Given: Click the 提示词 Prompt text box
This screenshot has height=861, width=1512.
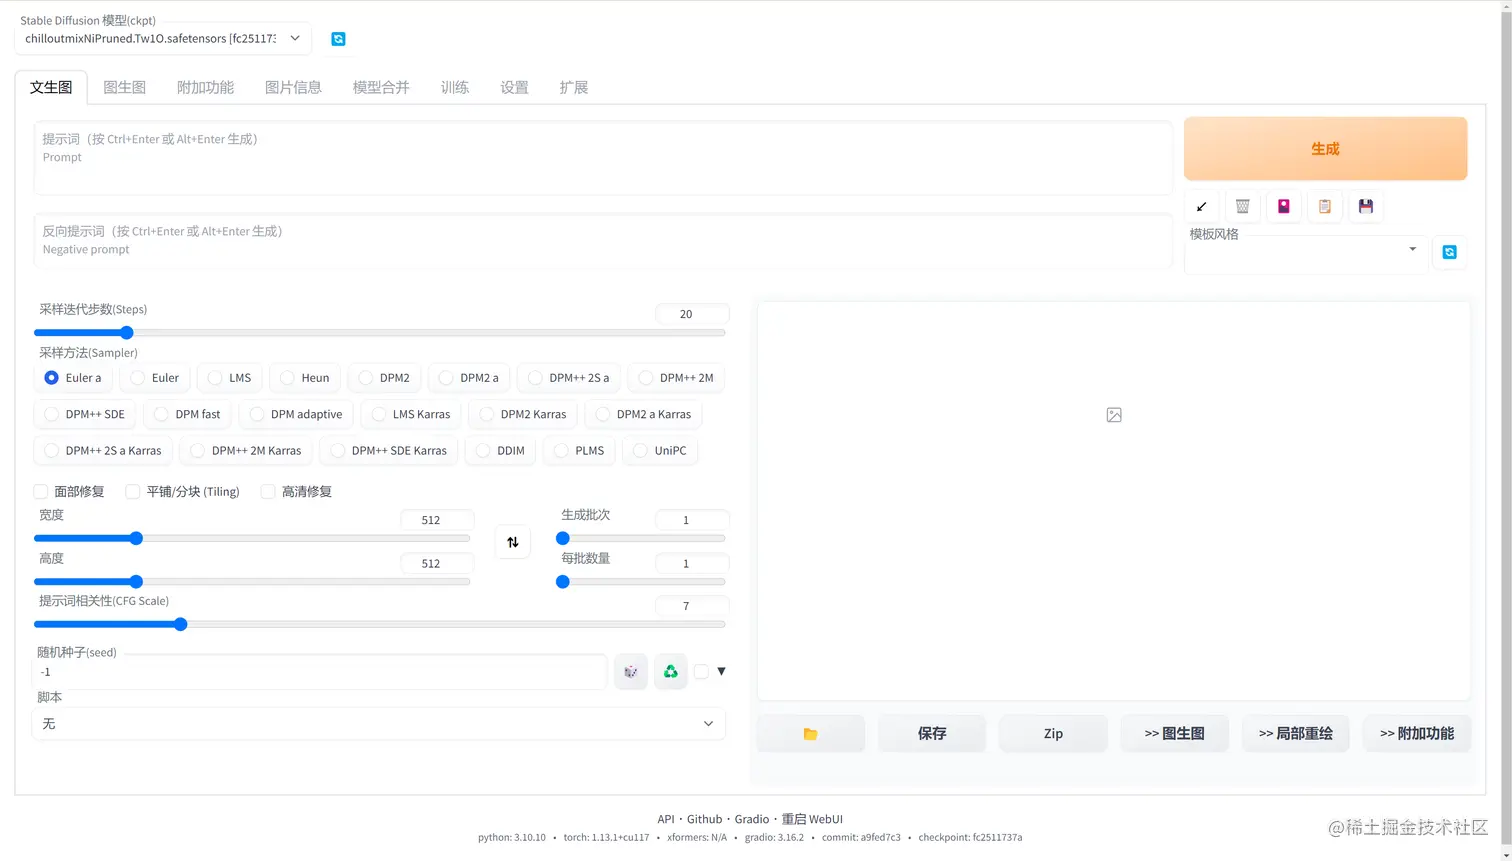Looking at the screenshot, I should click(603, 158).
